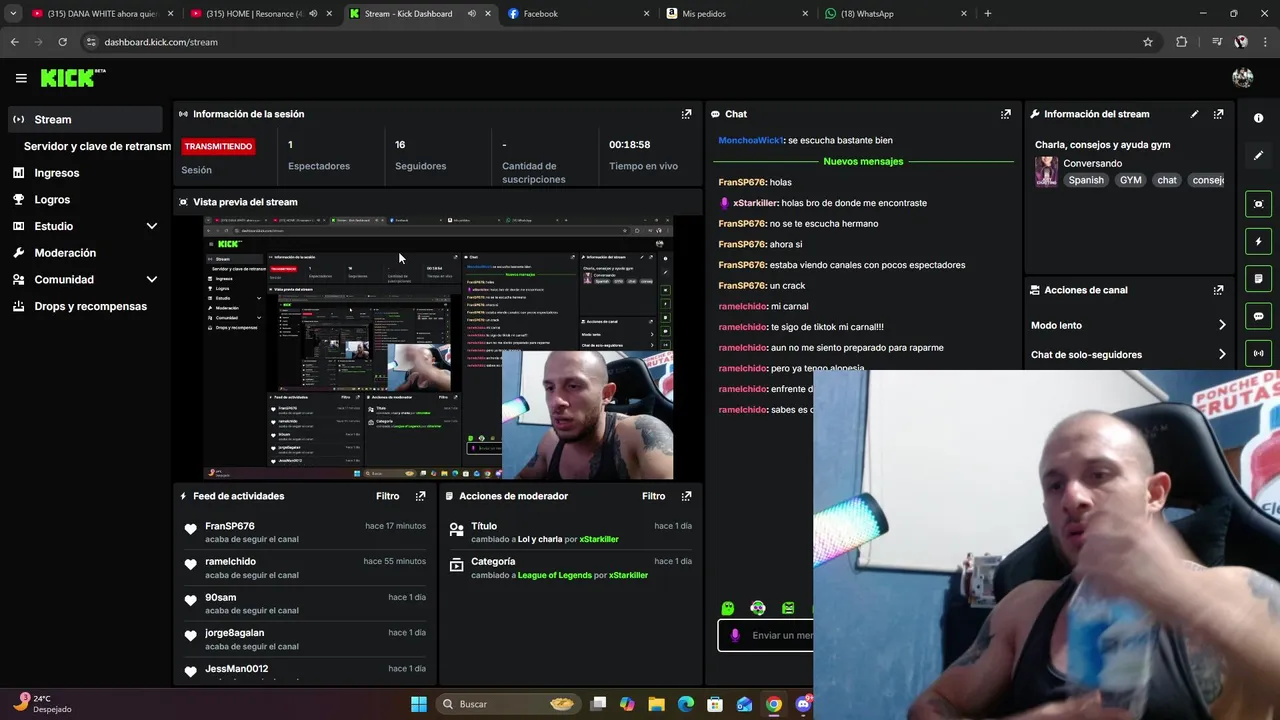Click the pencil icon in right rail
Screen dimensions: 1280x720
(1258, 156)
